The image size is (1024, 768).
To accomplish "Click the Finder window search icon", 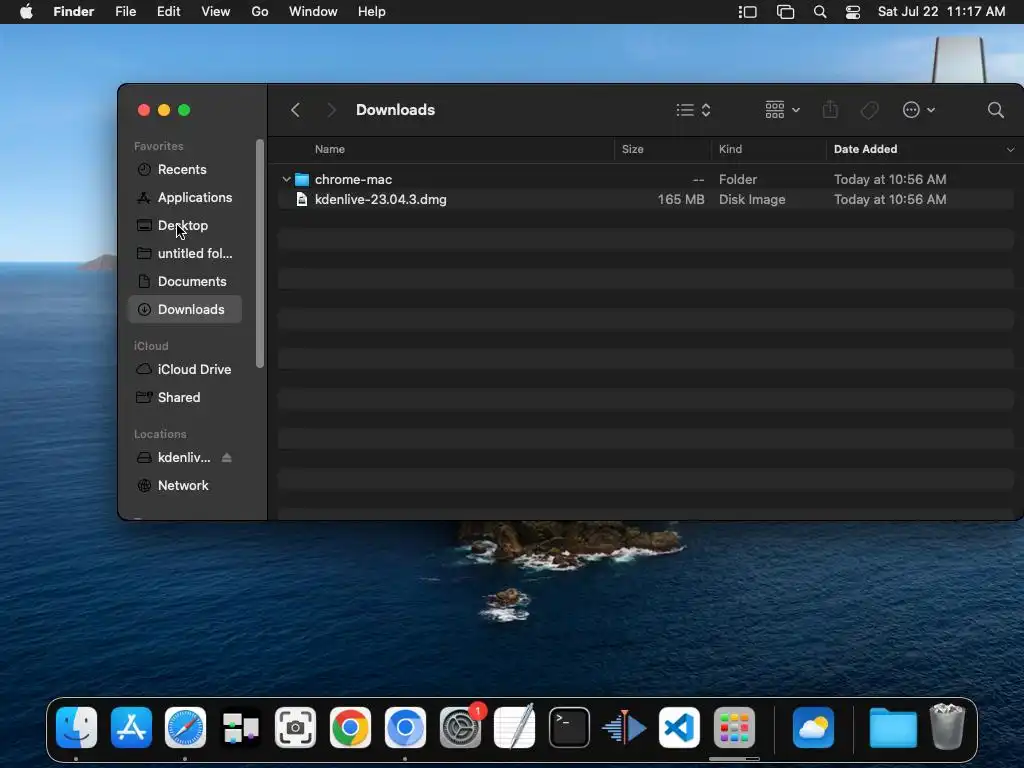I will pos(995,110).
